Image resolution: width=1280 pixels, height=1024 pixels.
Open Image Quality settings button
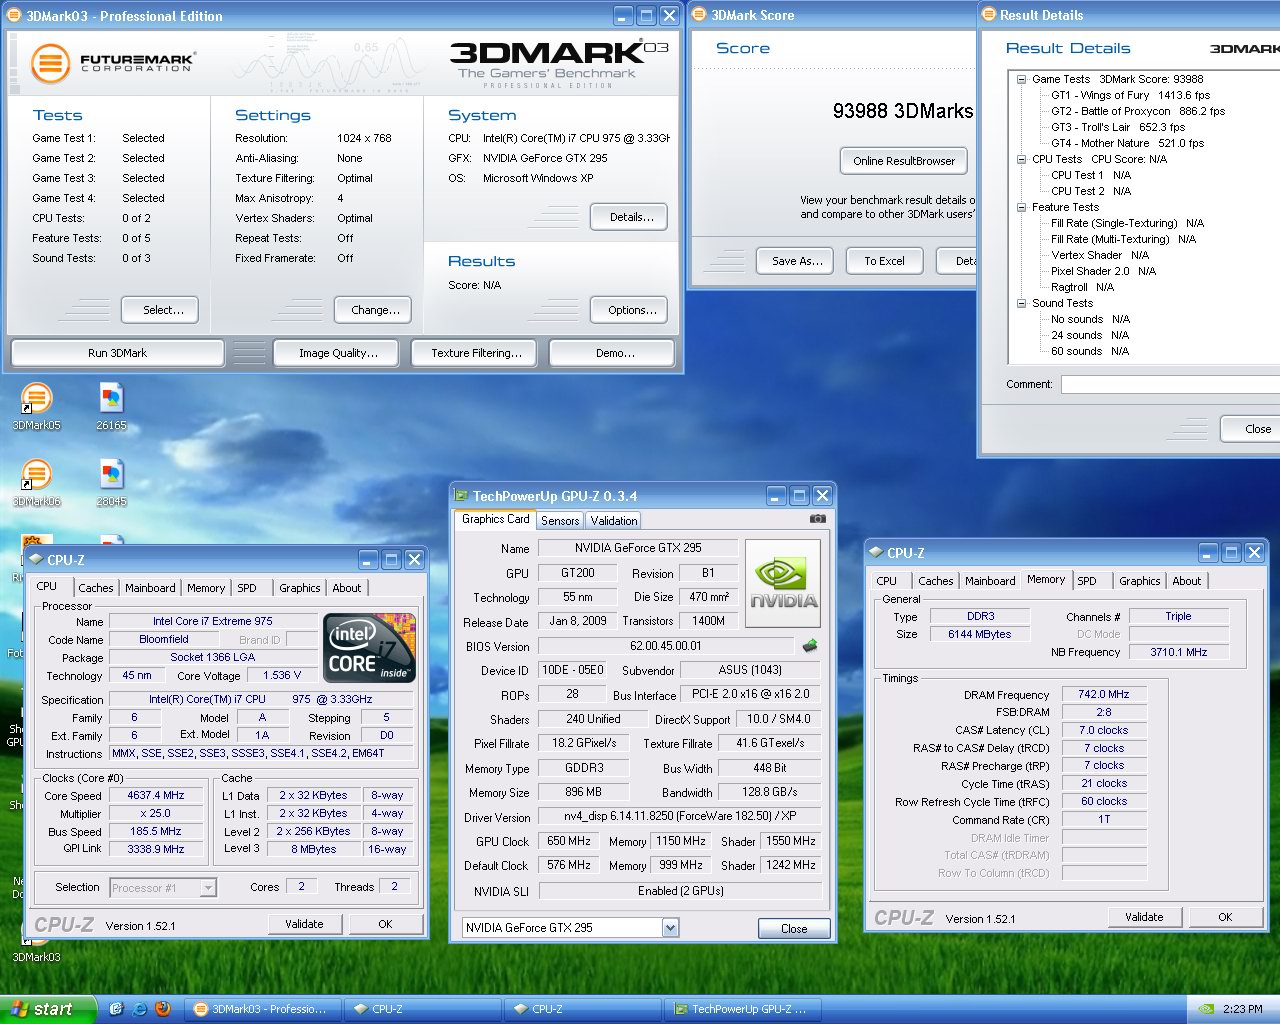point(338,353)
